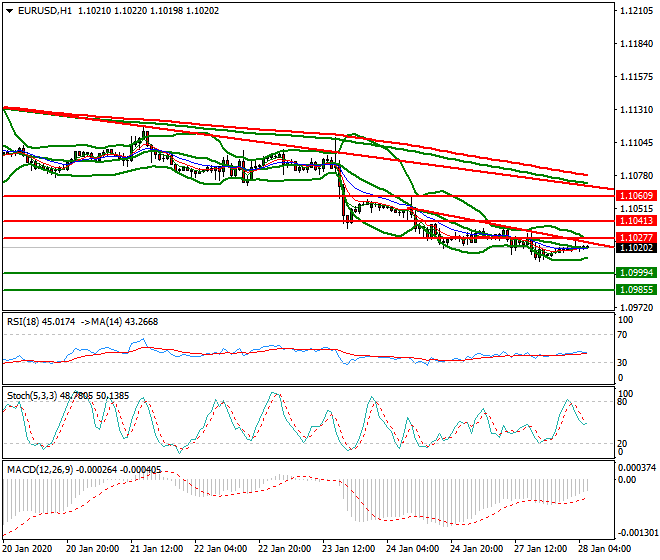The image size is (660, 560).
Task: Click the 1.10609 red resistance price label
Action: coord(636,196)
